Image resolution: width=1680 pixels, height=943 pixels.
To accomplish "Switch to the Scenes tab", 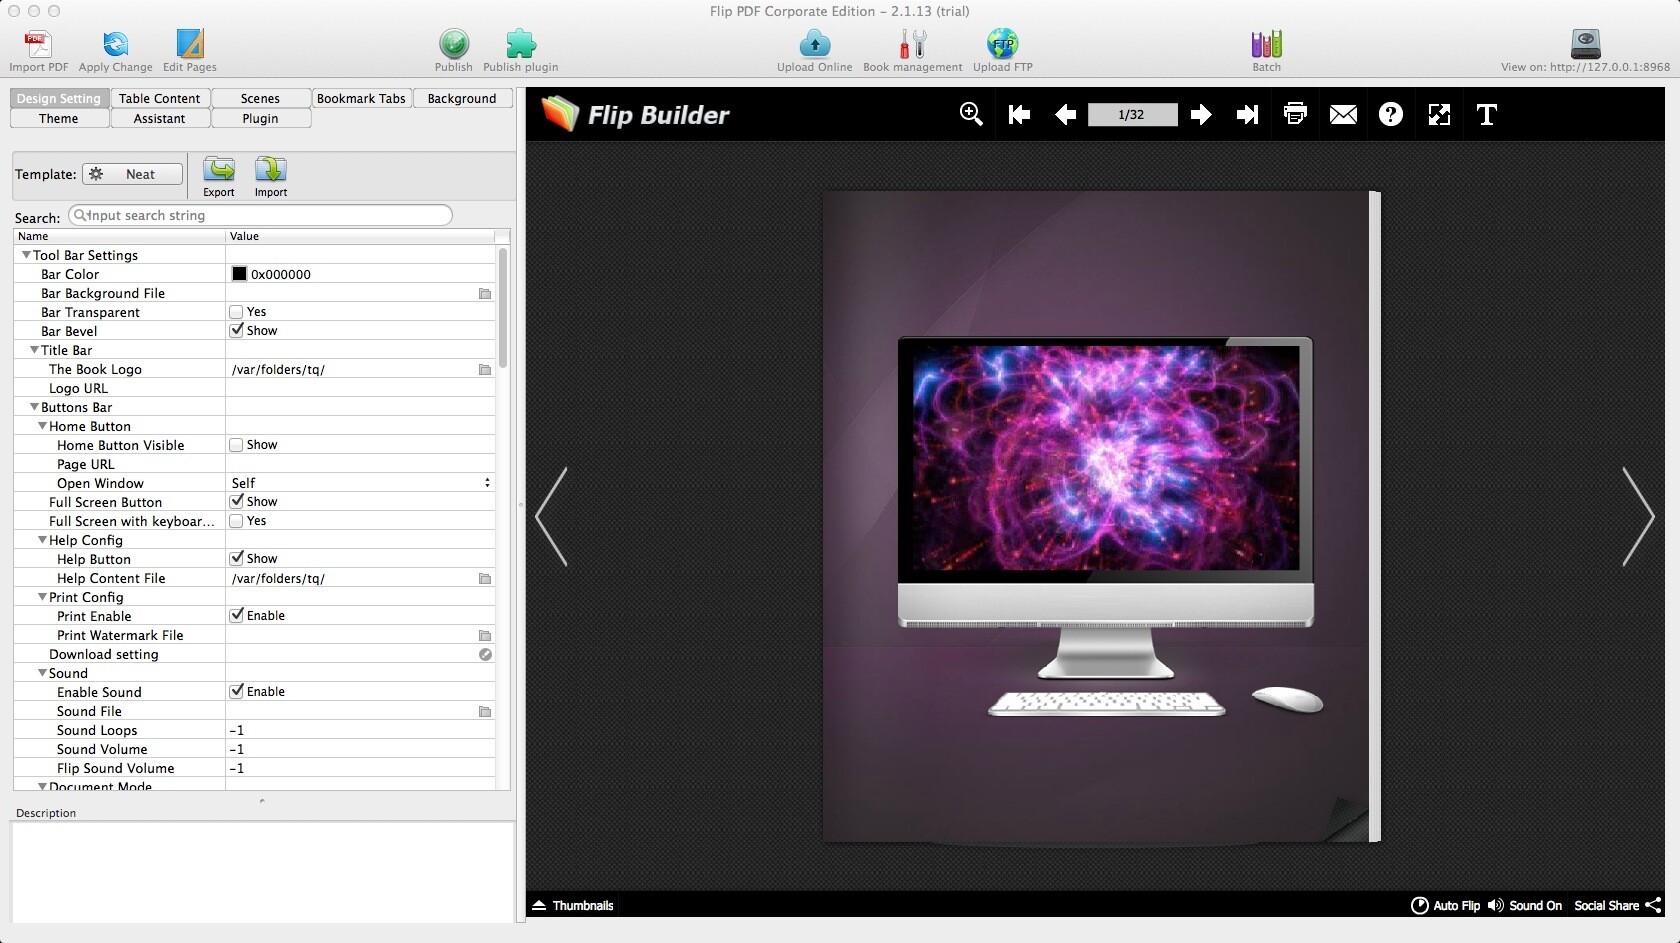I will click(x=260, y=98).
